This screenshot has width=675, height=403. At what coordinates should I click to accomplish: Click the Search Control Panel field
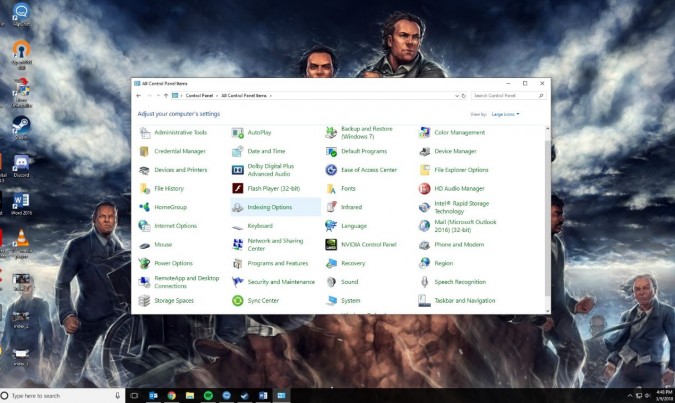pos(508,96)
